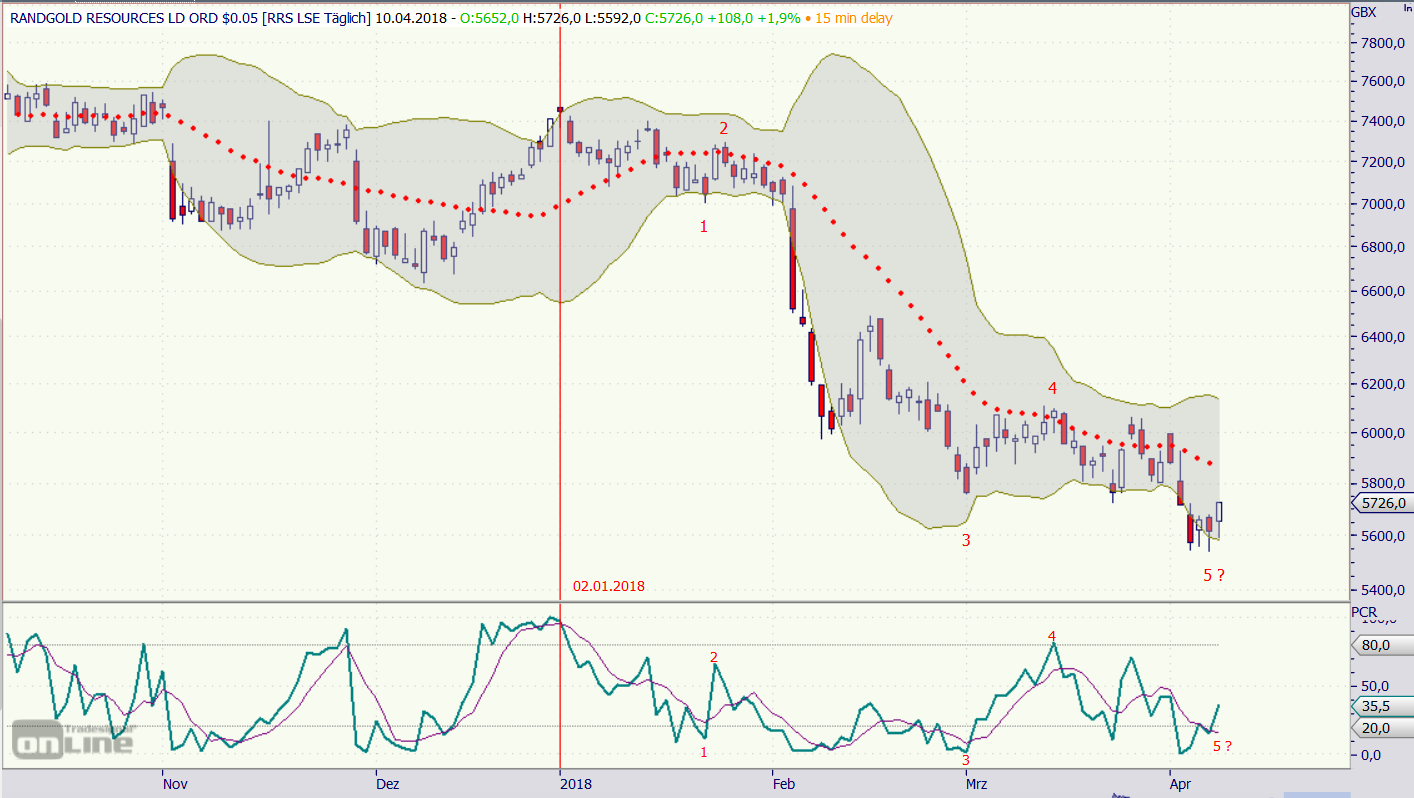Click the 20,0 level marker on PCR axis
The height and width of the screenshot is (798, 1414).
(1381, 728)
